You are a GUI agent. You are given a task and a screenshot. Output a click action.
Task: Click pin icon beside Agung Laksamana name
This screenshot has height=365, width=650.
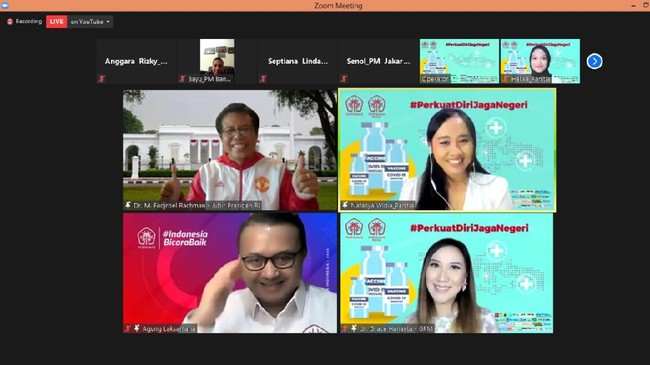click(x=137, y=328)
